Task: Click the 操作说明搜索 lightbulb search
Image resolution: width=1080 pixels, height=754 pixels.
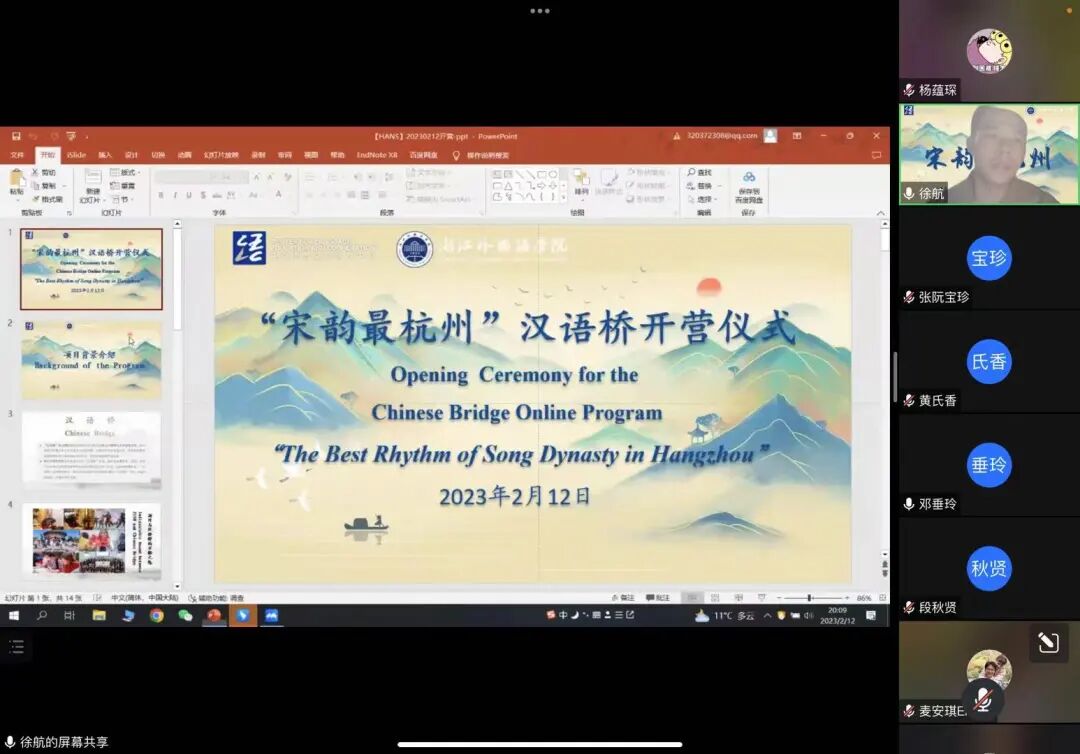Action: click(481, 155)
